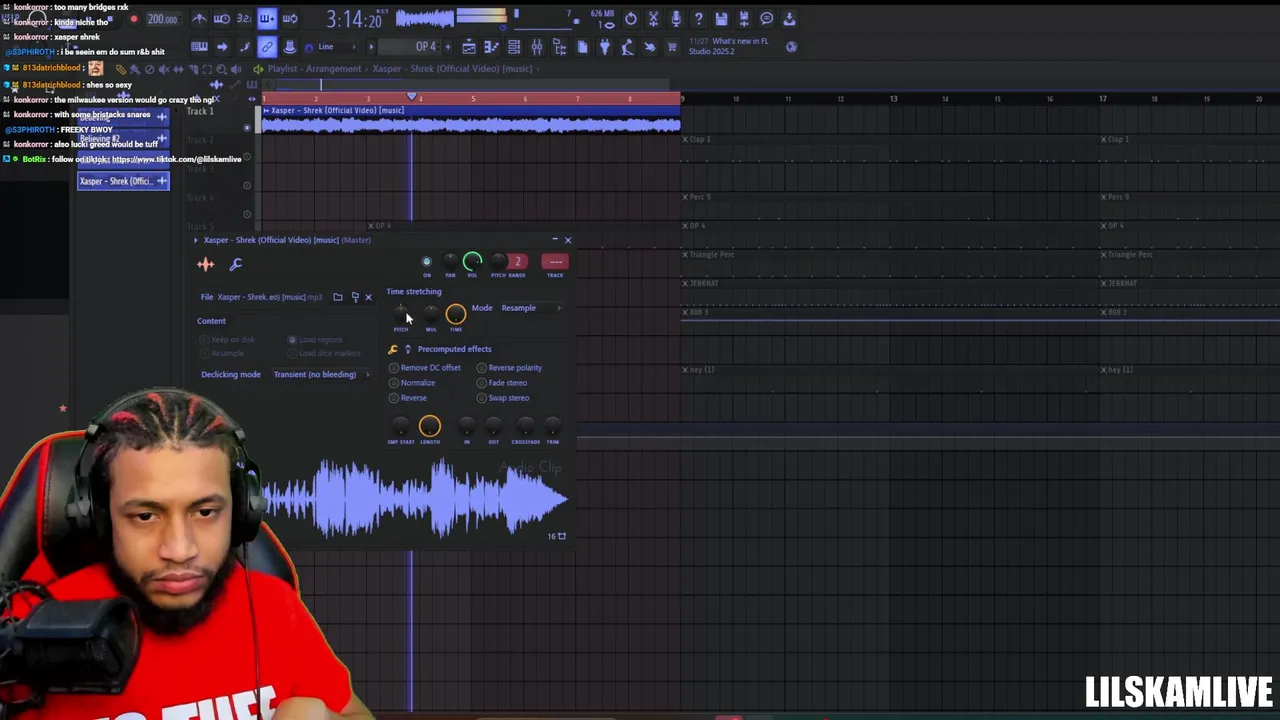Open the red TRACK mixer selector
Screen dimensions: 1280x720
[555, 262]
